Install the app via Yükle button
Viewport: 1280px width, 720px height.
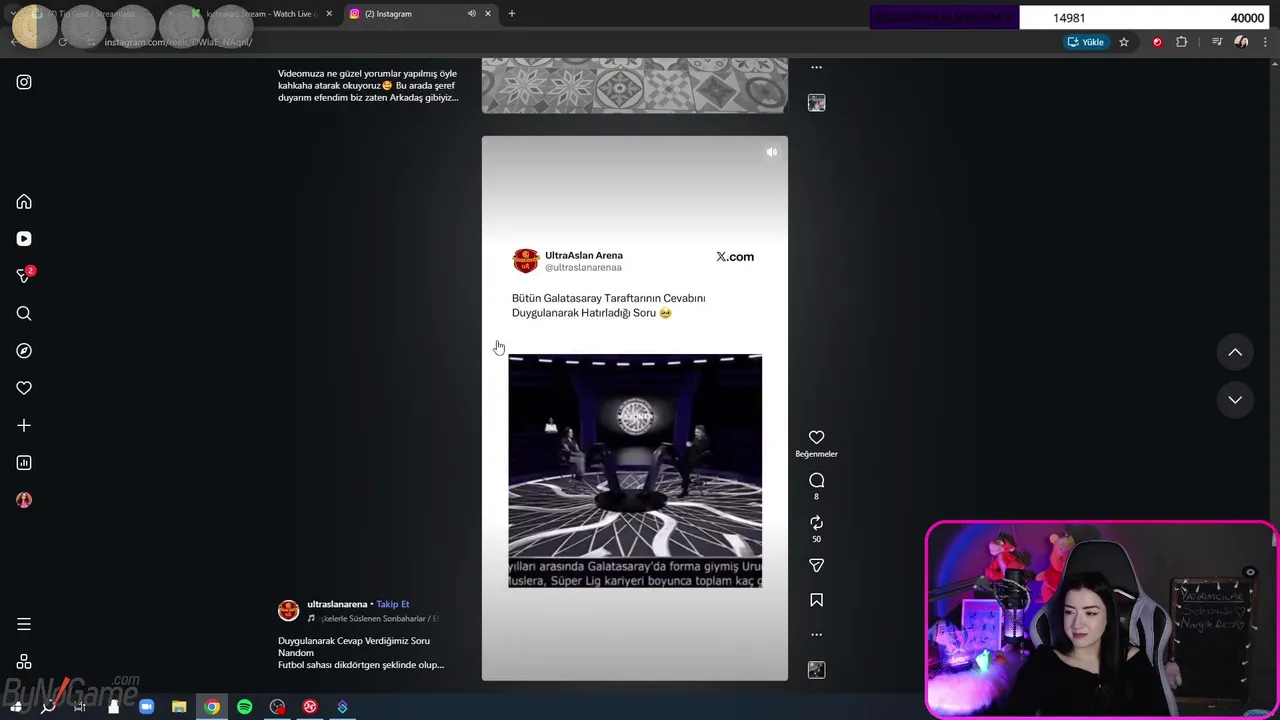(1086, 42)
